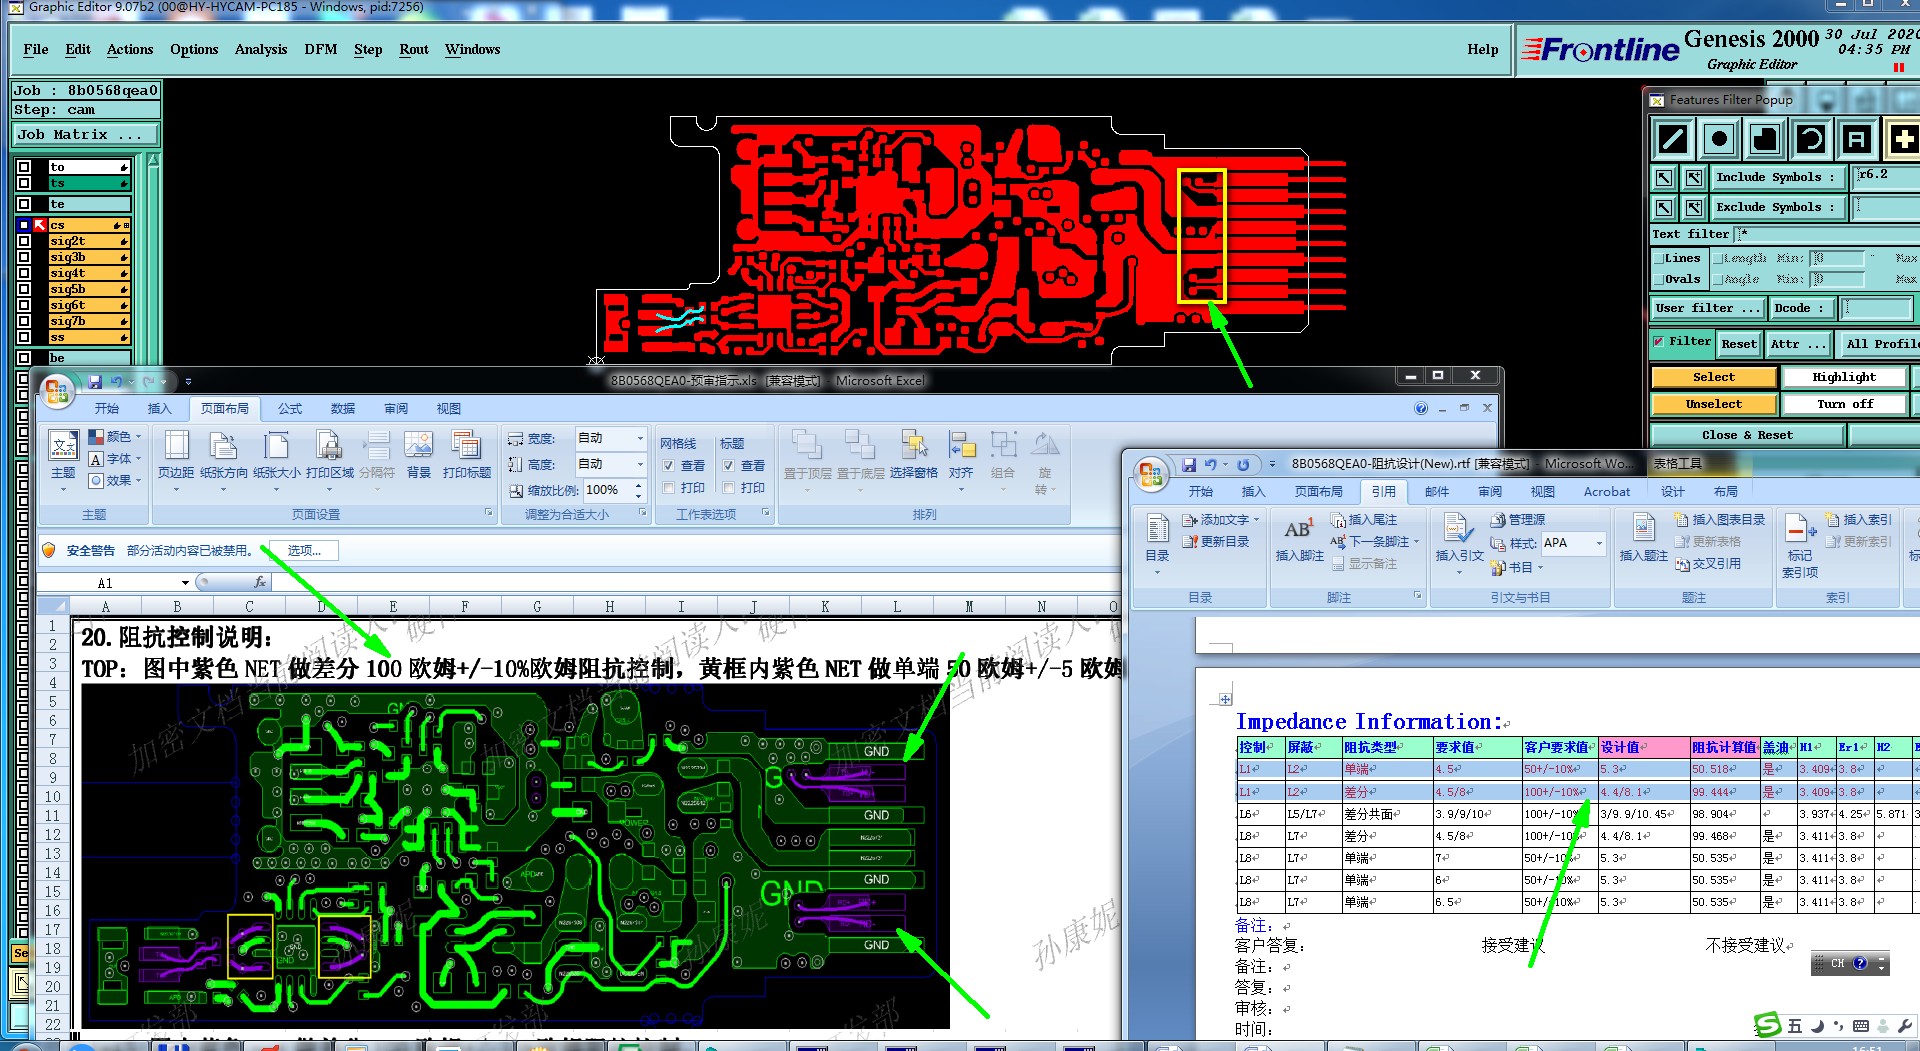Open Word citation Style APA dropdown
Viewport: 1920px width, 1051px height.
coord(1599,543)
